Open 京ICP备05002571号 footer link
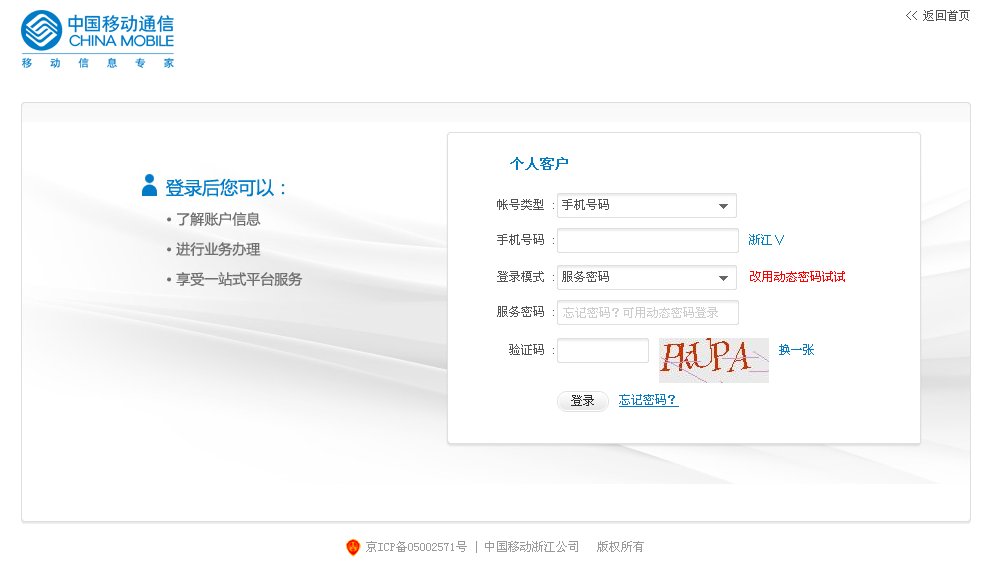Image resolution: width=1006 pixels, height=566 pixels. click(416, 547)
